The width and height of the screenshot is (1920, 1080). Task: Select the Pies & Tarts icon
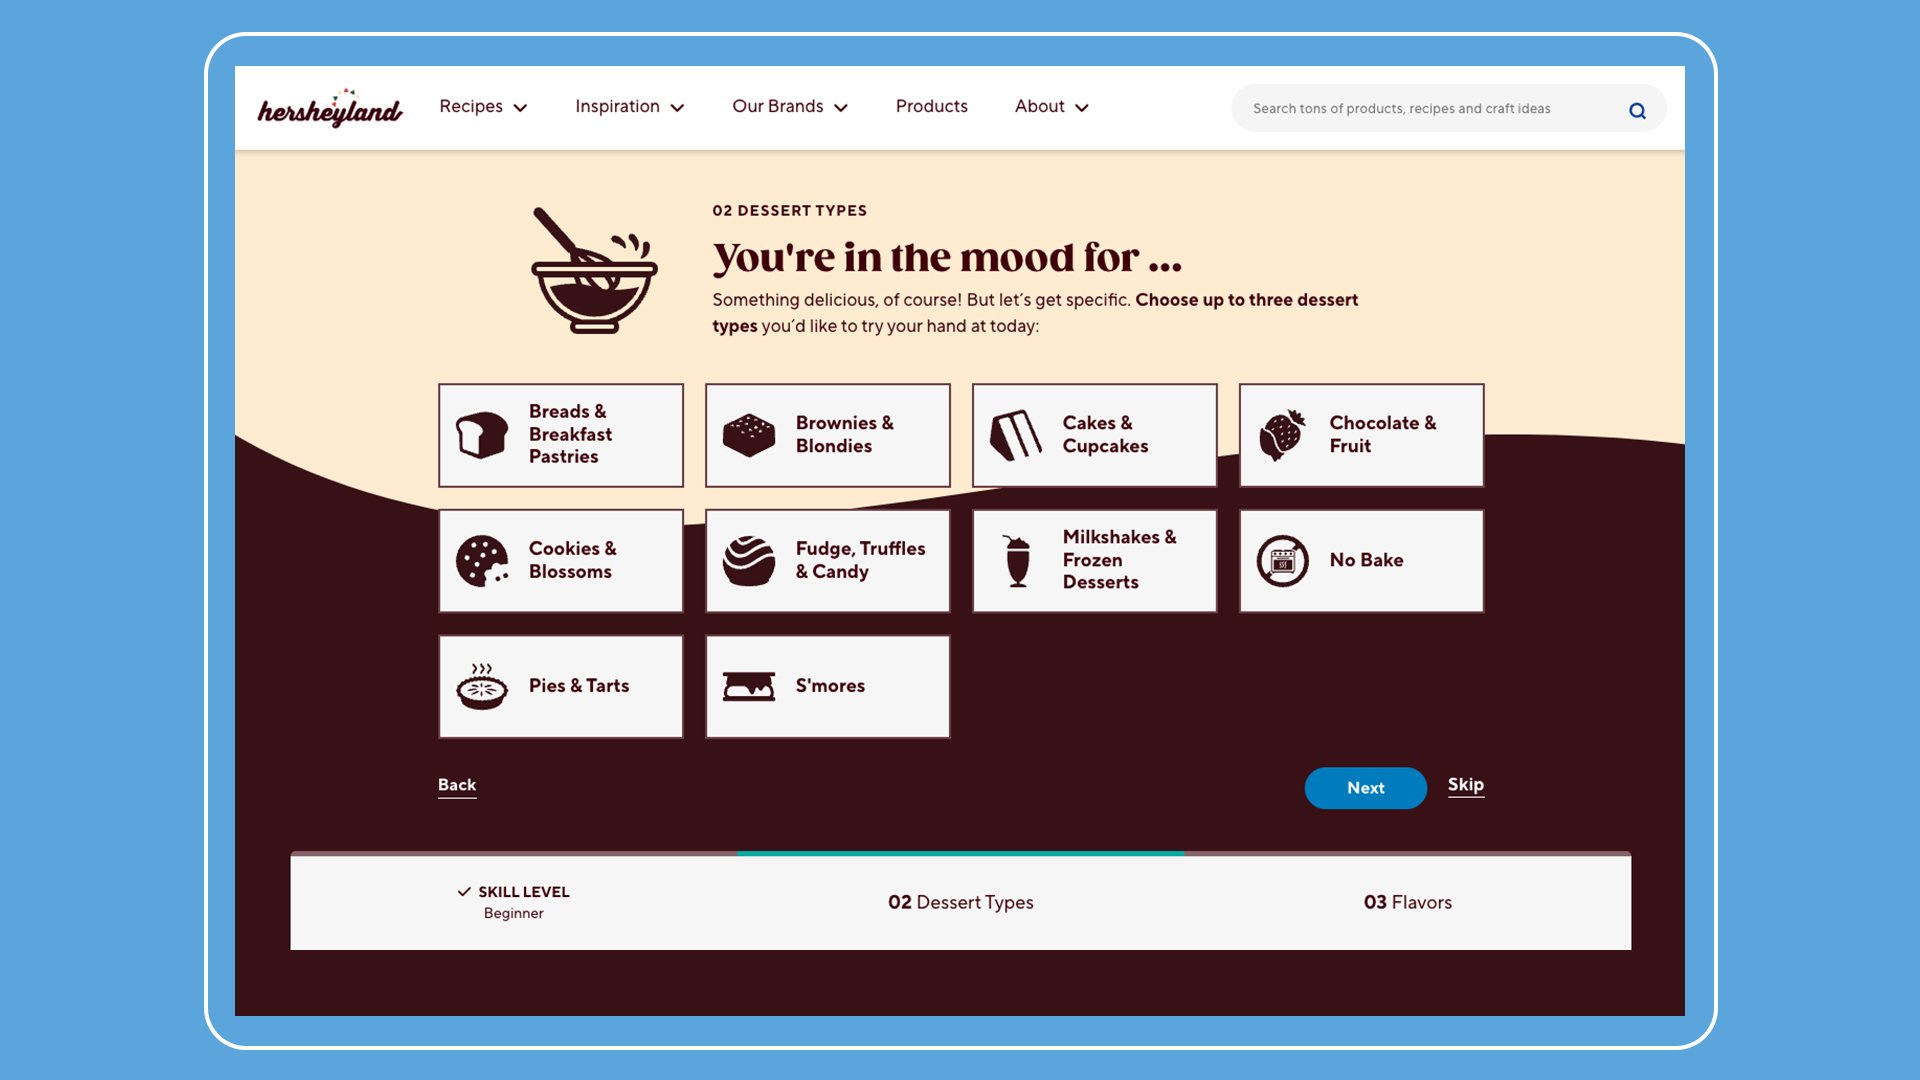(481, 686)
